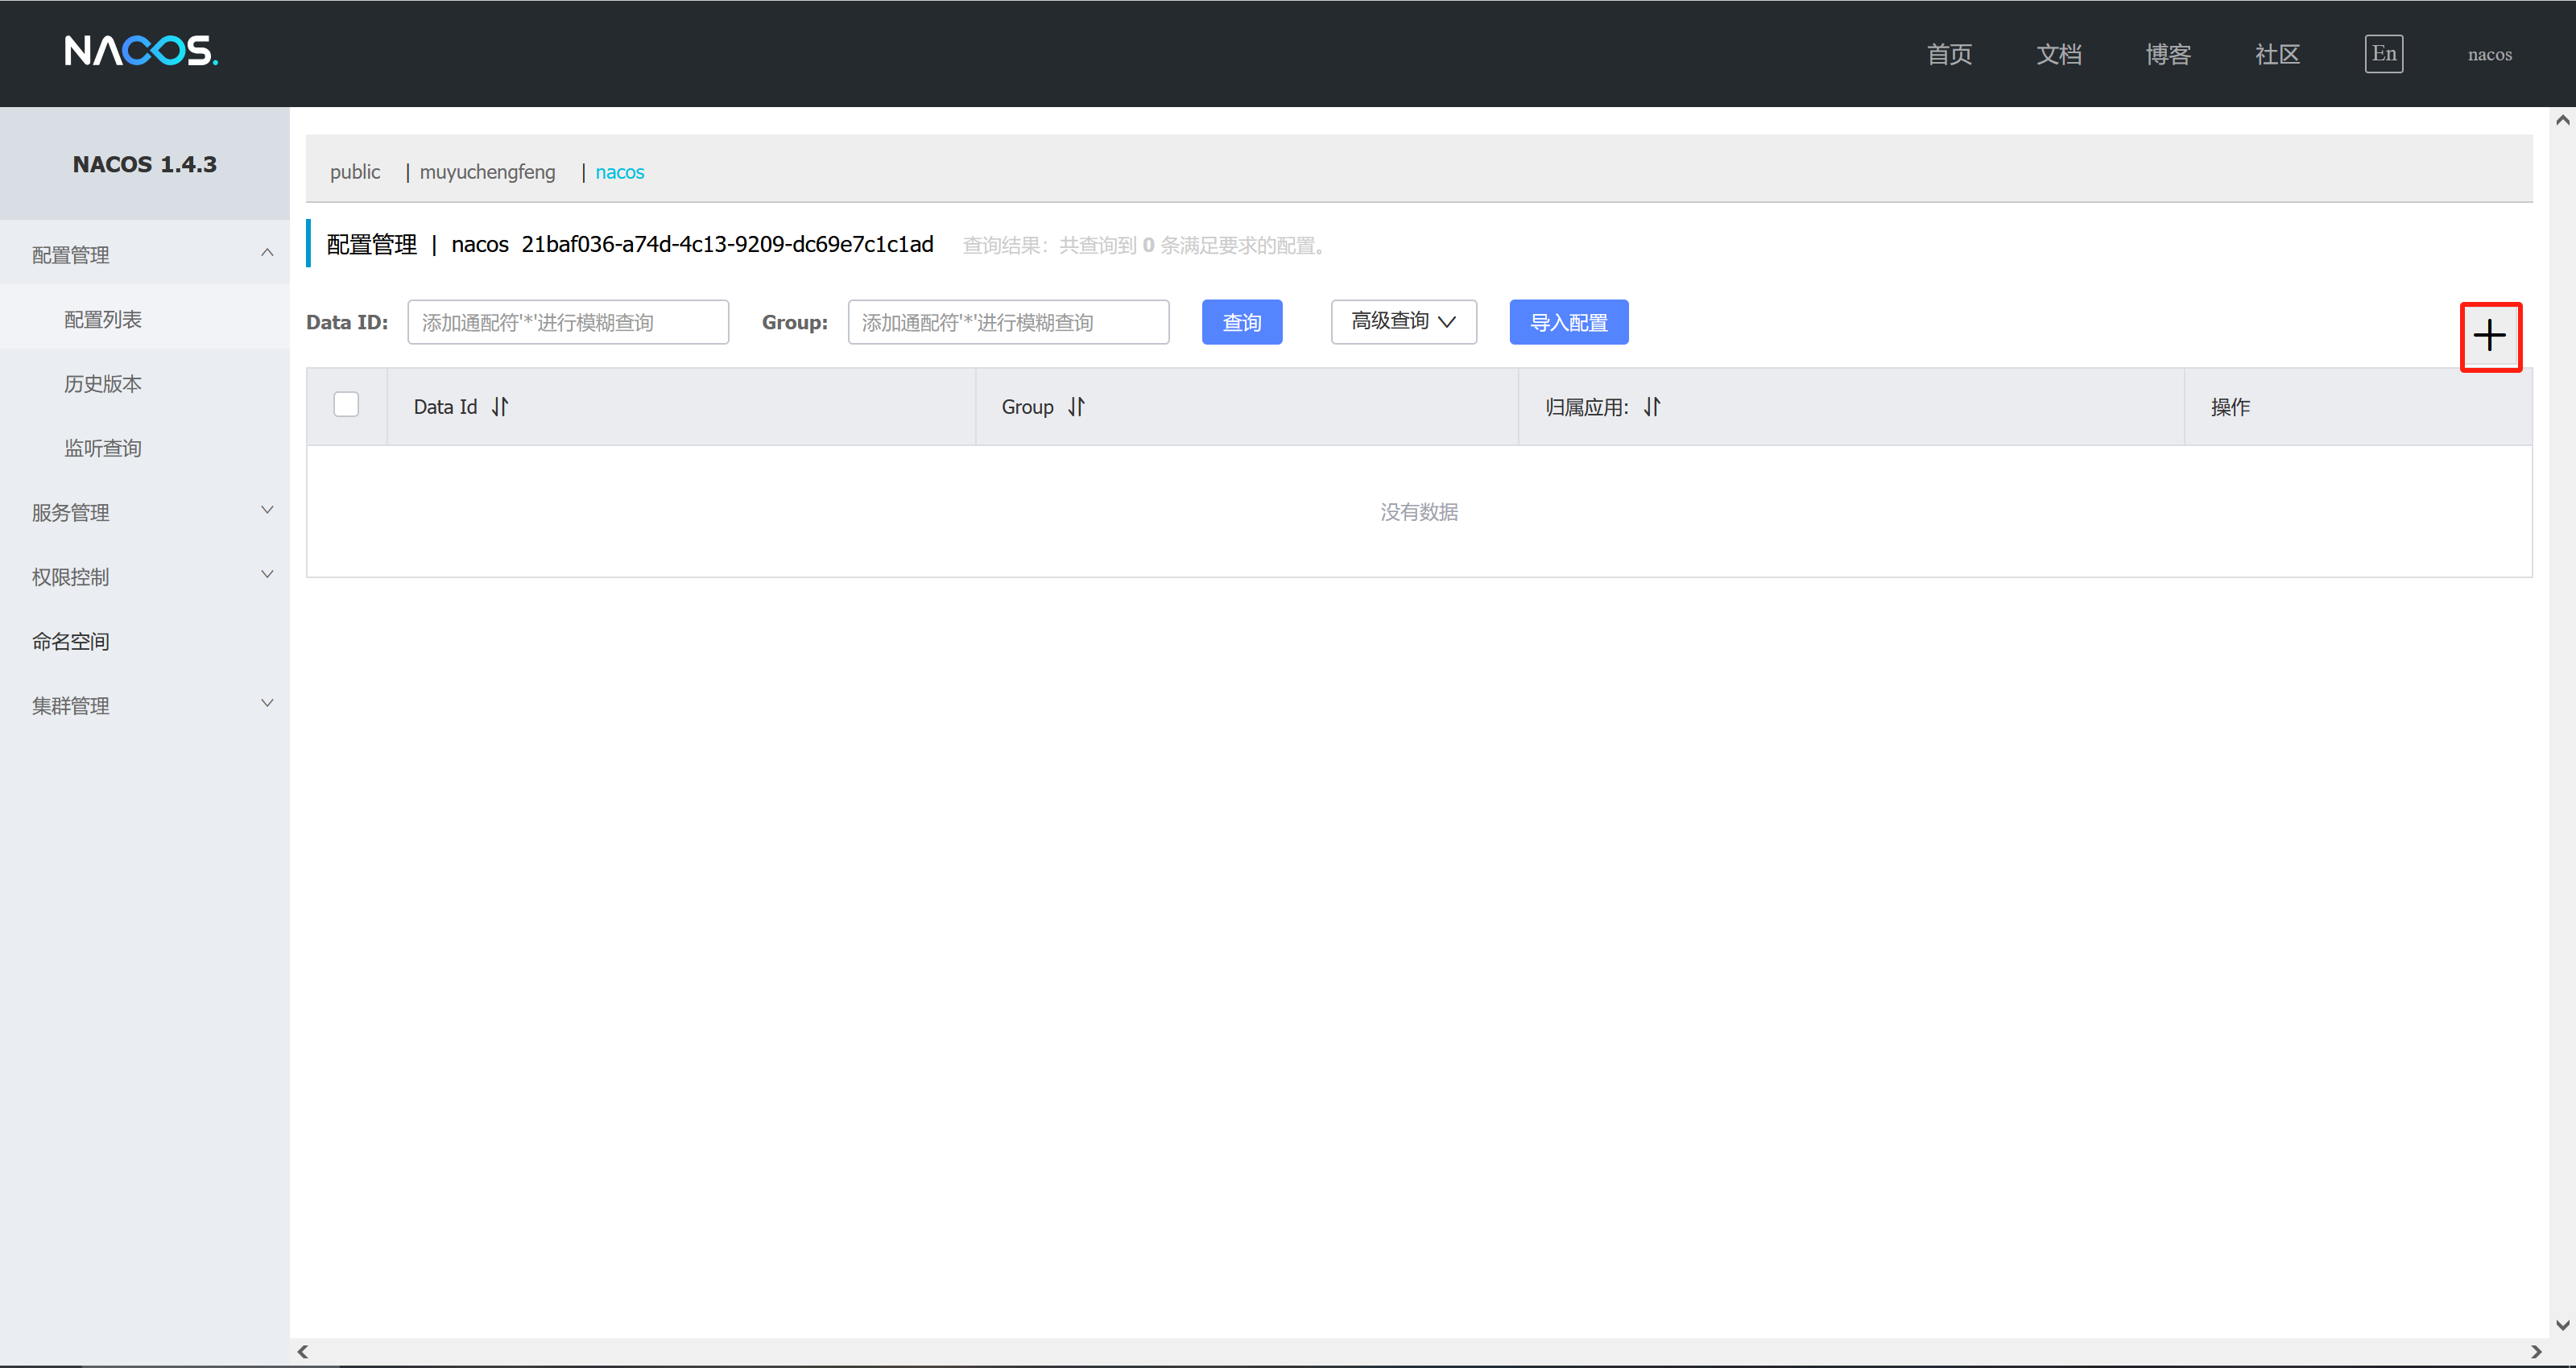This screenshot has height=1368, width=2576.
Task: Sort the table by 归属应用
Action: 1652,407
